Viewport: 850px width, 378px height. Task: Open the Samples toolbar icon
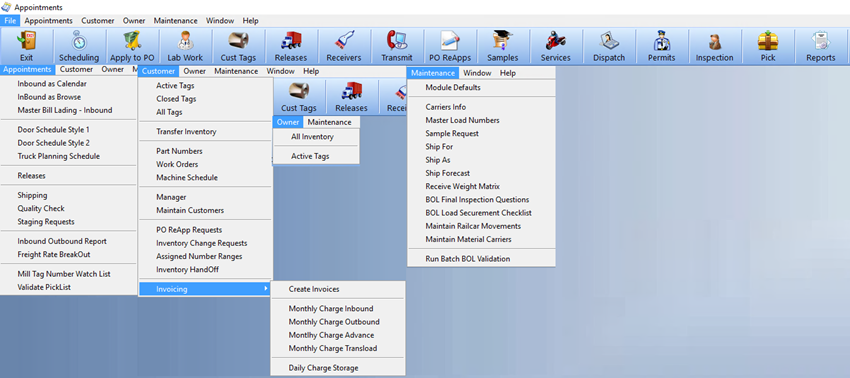coord(503,46)
